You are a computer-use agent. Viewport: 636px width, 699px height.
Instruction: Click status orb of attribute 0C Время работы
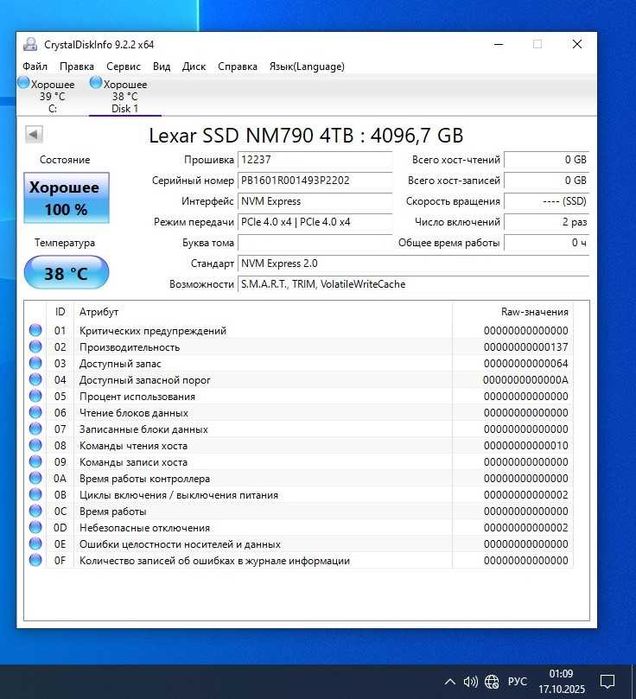(x=35, y=511)
